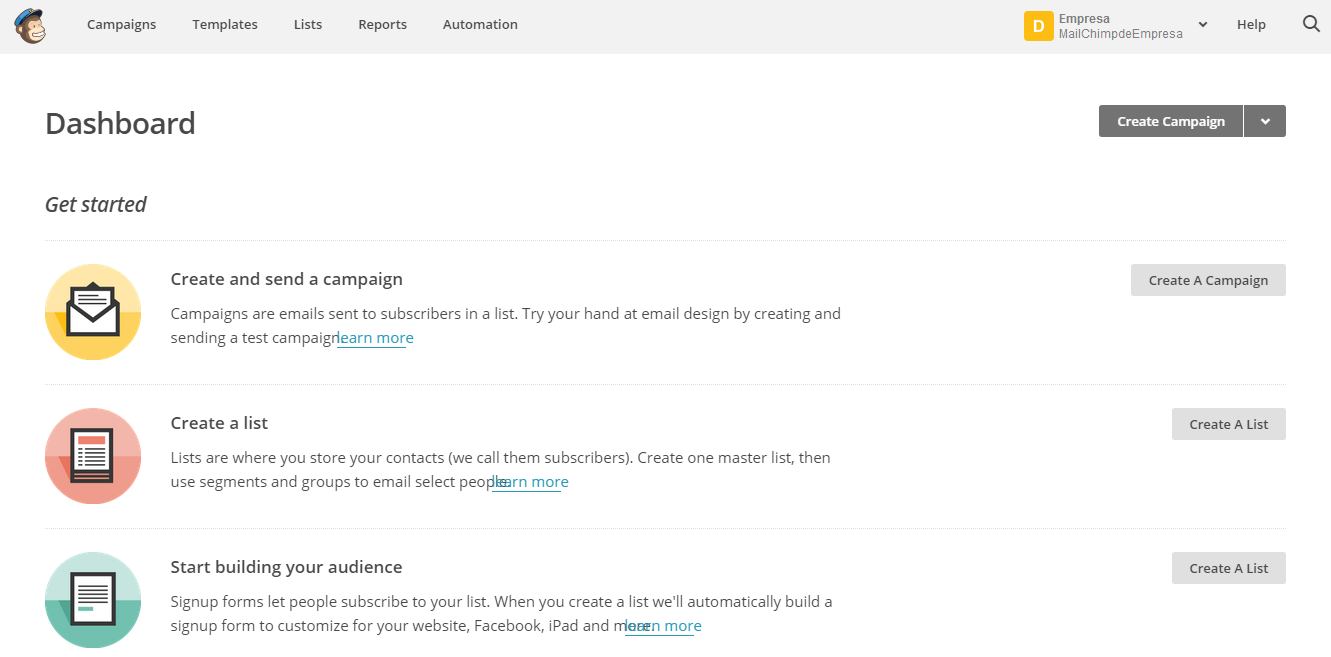
Task: Open the Reports menu item
Action: [382, 24]
